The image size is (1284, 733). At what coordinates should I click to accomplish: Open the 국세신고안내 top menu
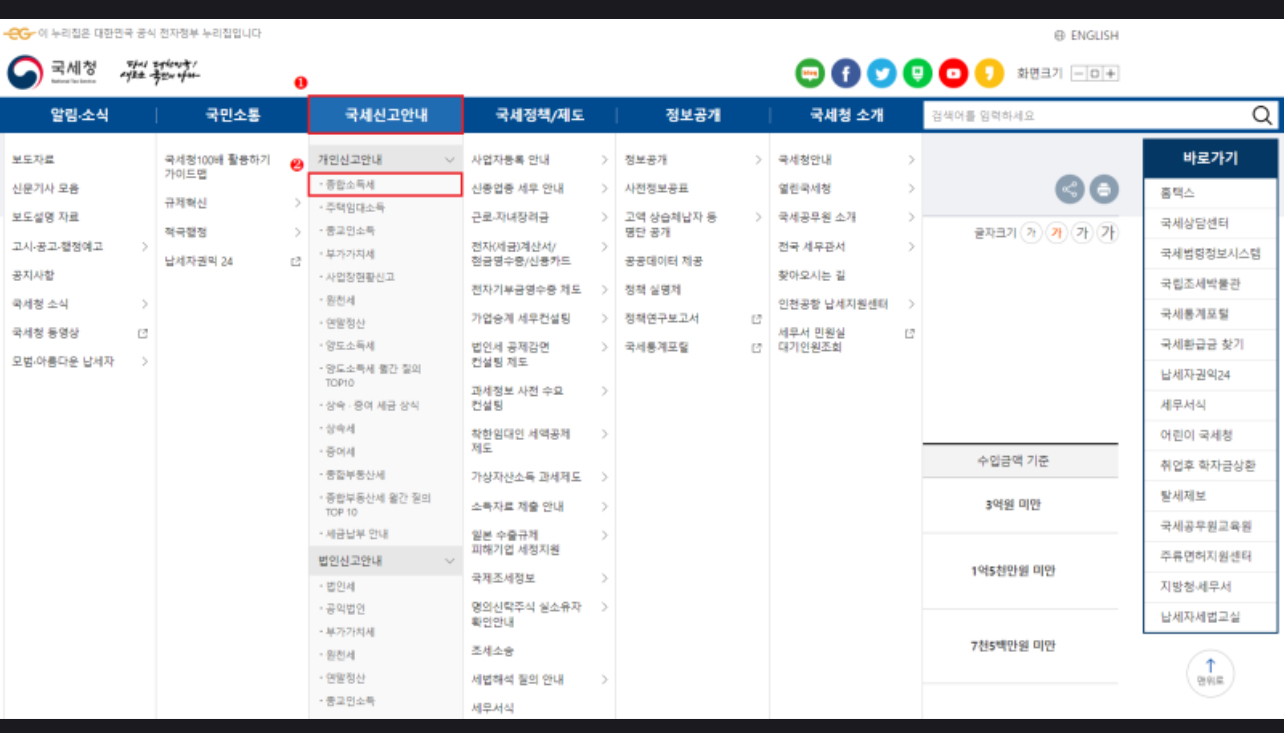(386, 115)
